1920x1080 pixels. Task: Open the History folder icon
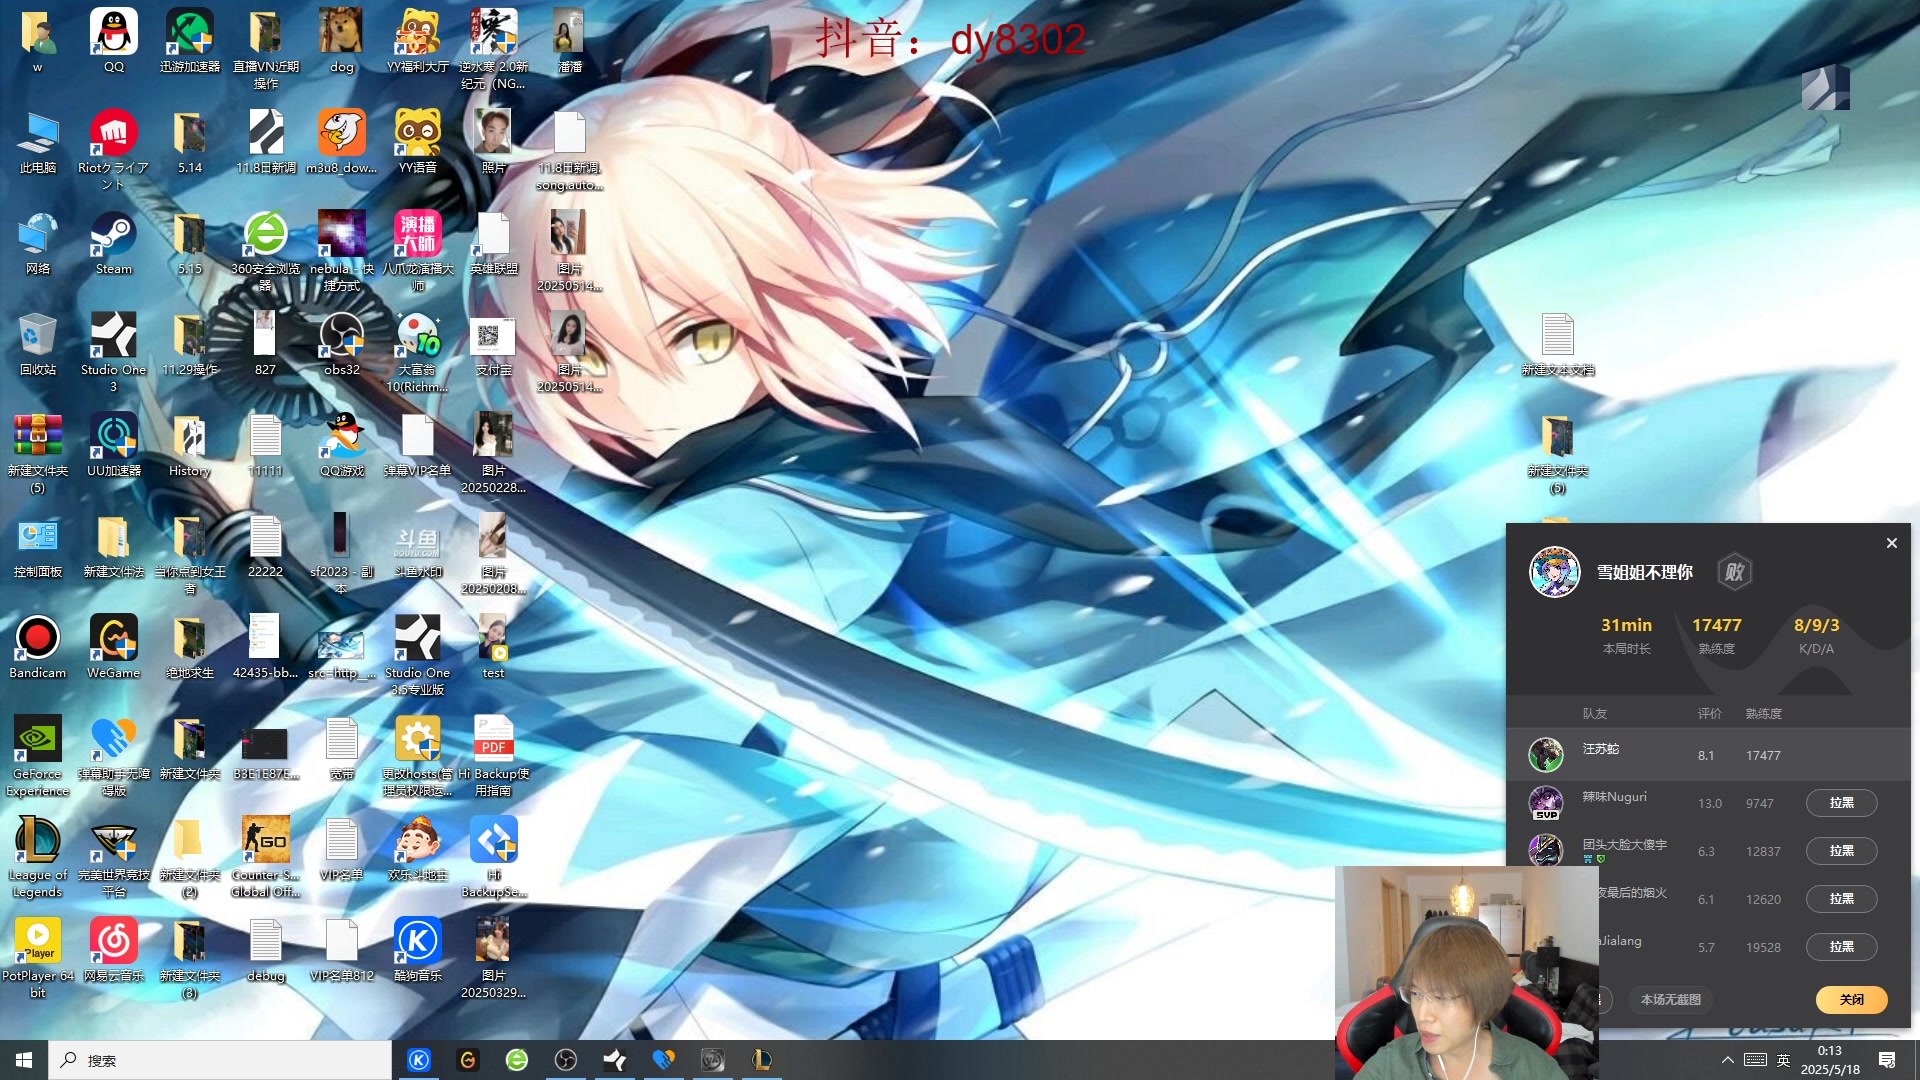point(190,445)
